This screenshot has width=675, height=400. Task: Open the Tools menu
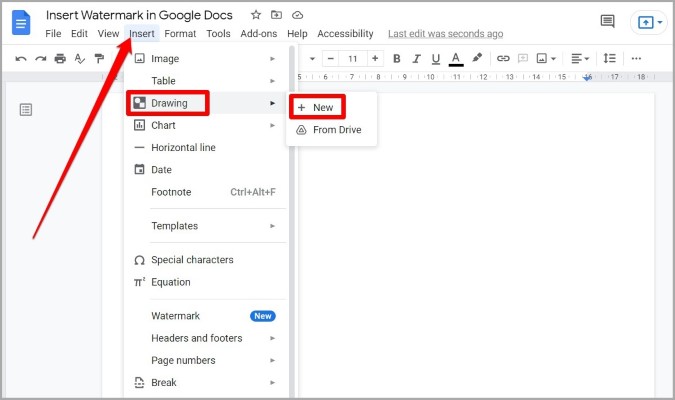[x=218, y=34]
